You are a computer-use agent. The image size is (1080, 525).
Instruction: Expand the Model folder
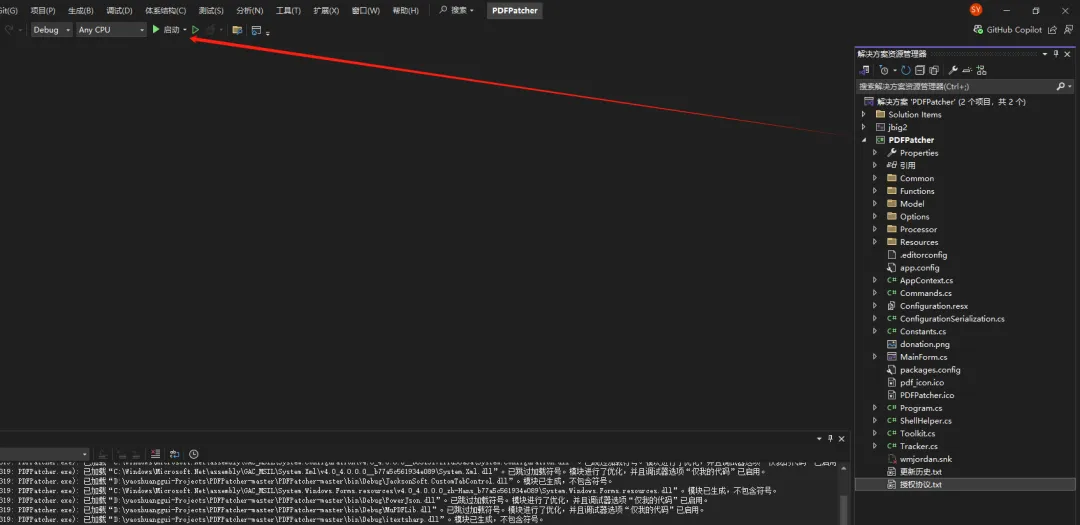click(875, 204)
